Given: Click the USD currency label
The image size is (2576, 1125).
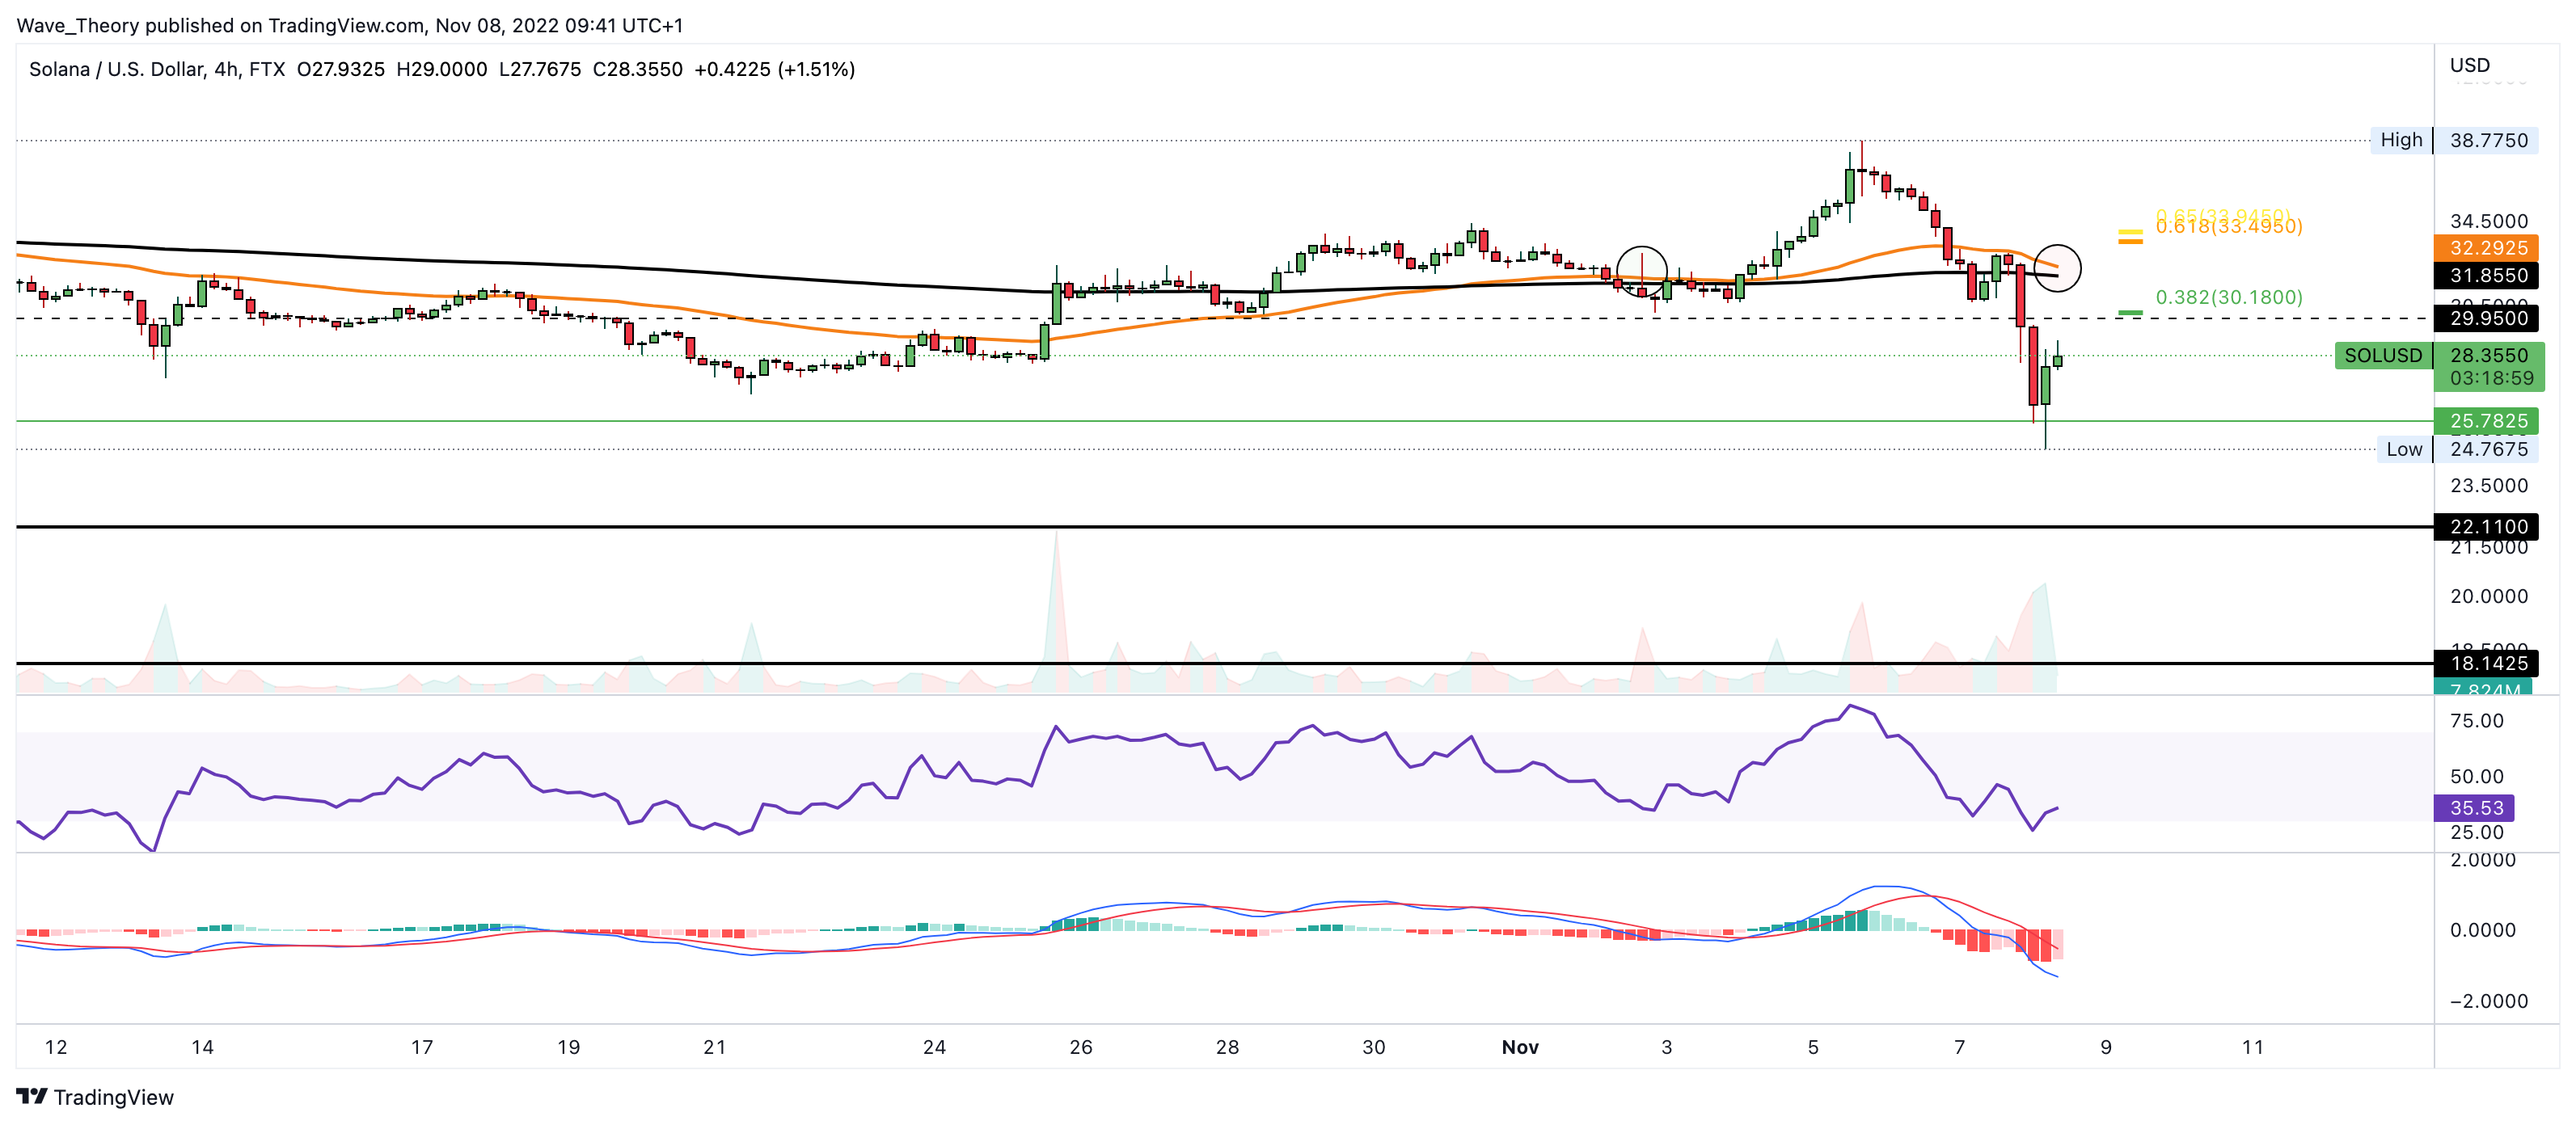Looking at the screenshot, I should (x=2469, y=65).
